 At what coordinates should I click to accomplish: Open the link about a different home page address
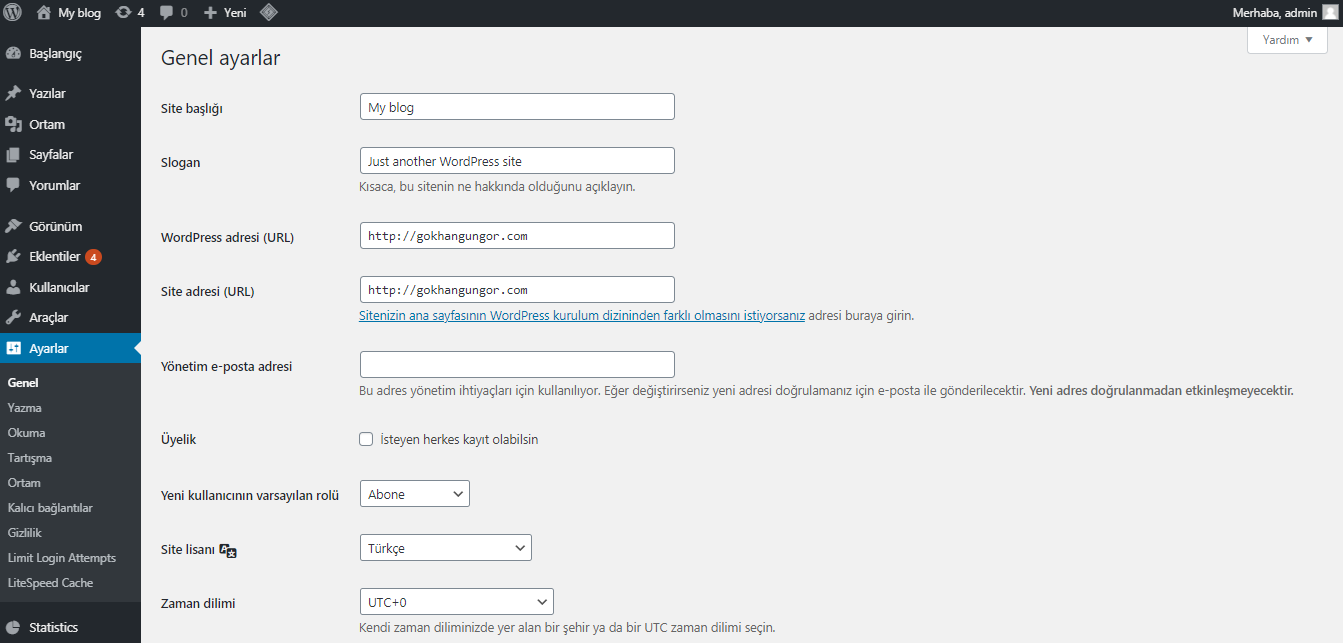coord(582,315)
